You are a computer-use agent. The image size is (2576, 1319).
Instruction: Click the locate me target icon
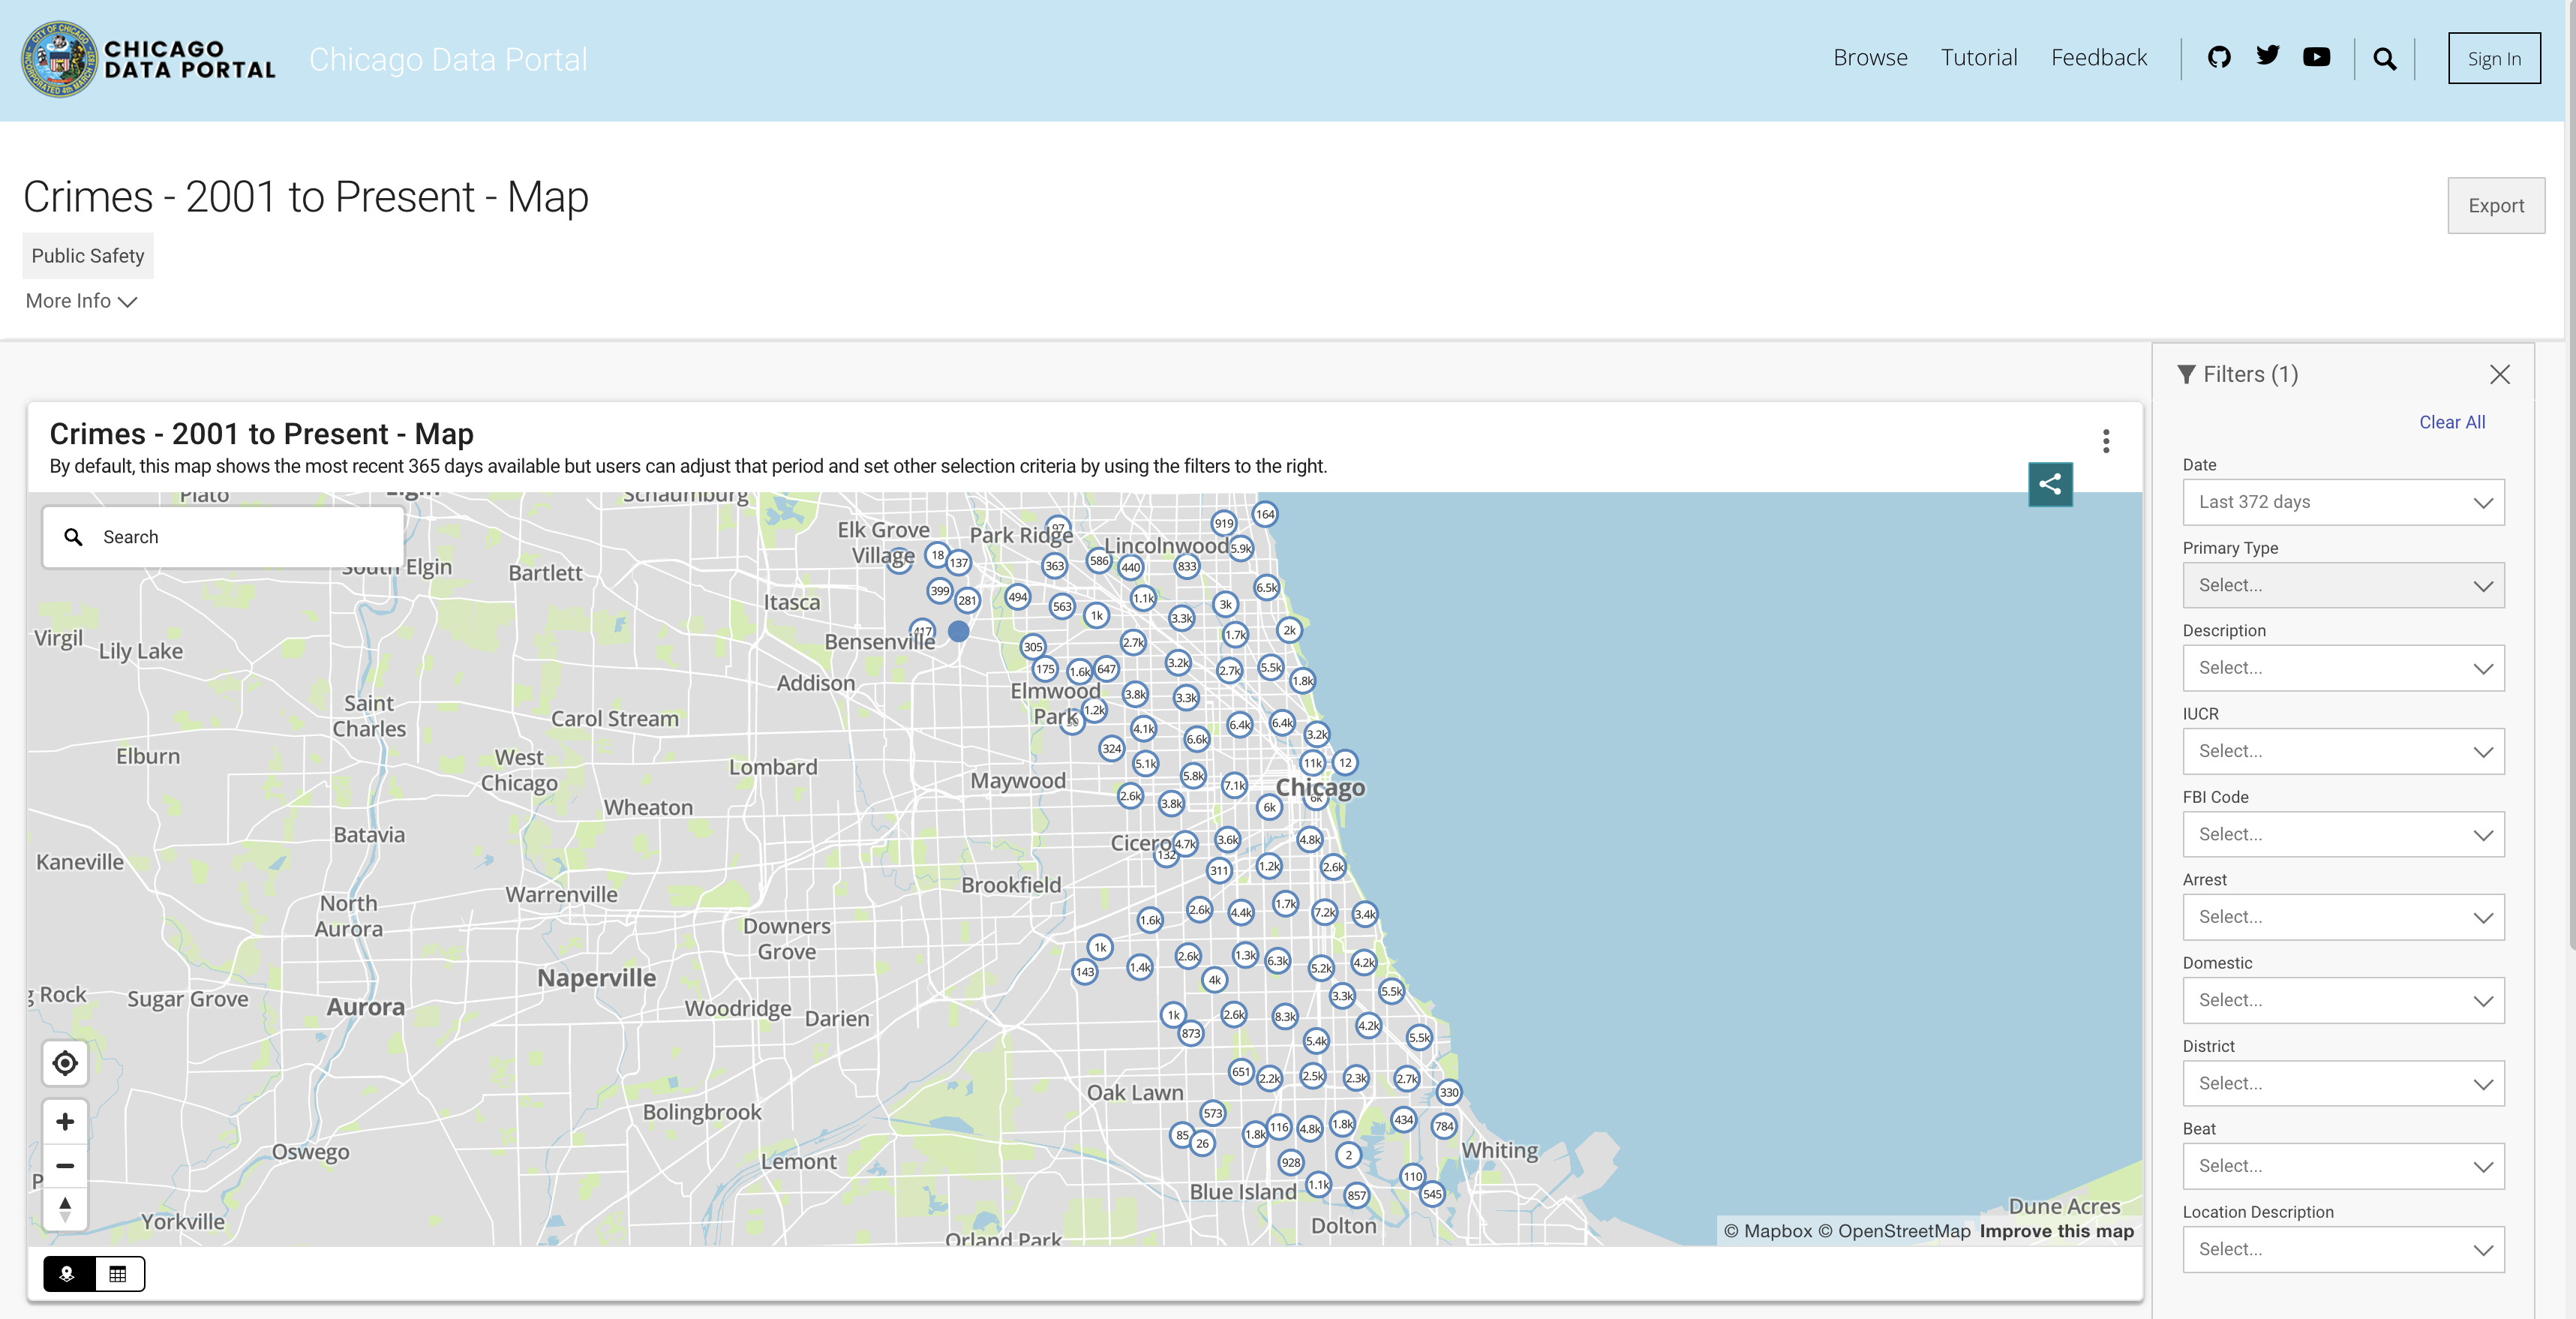(x=65, y=1062)
